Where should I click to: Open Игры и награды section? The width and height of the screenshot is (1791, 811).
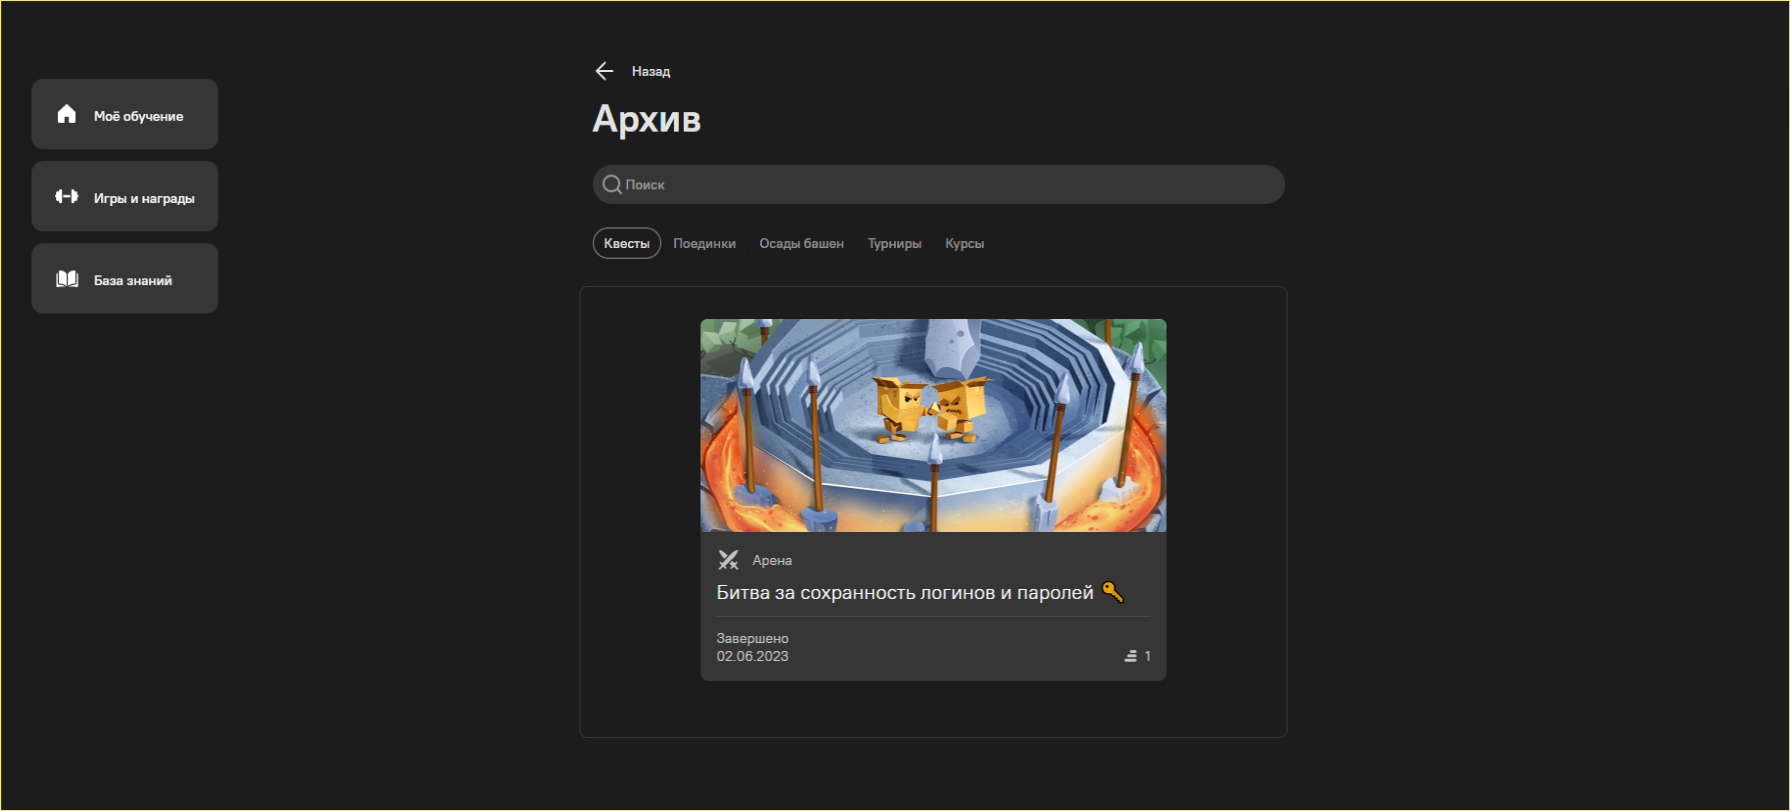coord(125,196)
